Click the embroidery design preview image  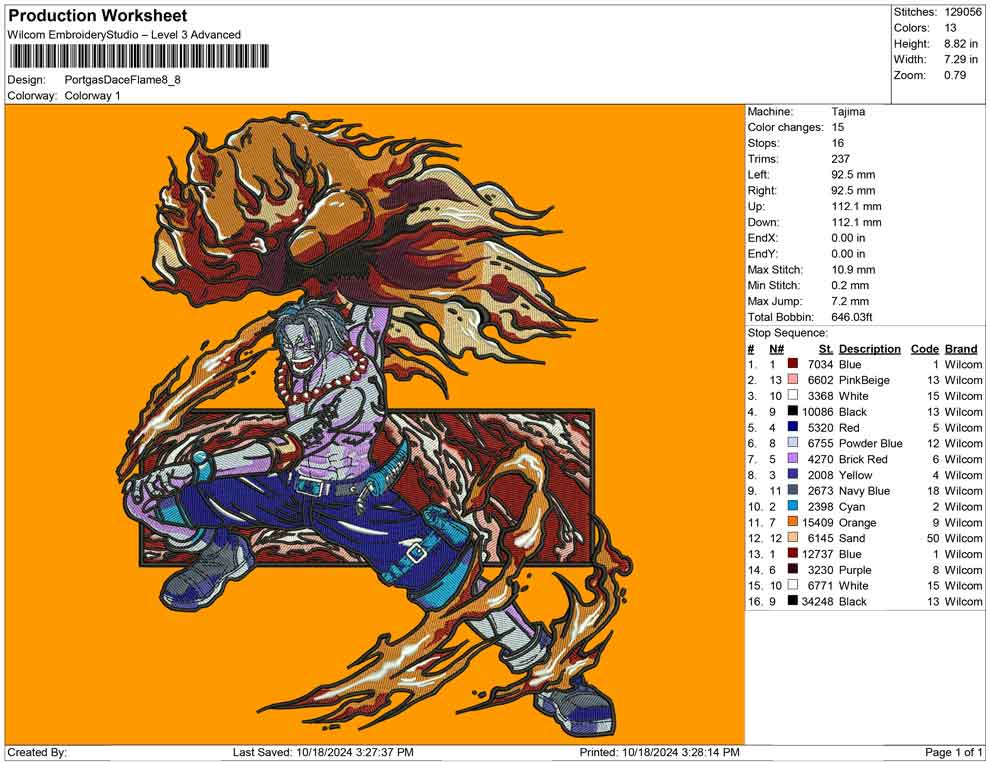point(374,424)
